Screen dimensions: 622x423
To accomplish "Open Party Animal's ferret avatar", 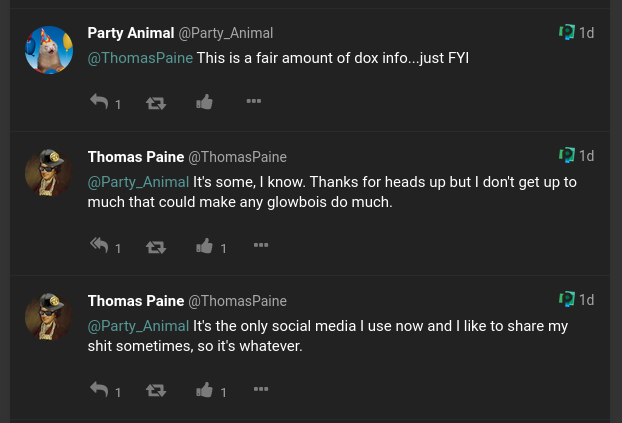I will [49, 50].
